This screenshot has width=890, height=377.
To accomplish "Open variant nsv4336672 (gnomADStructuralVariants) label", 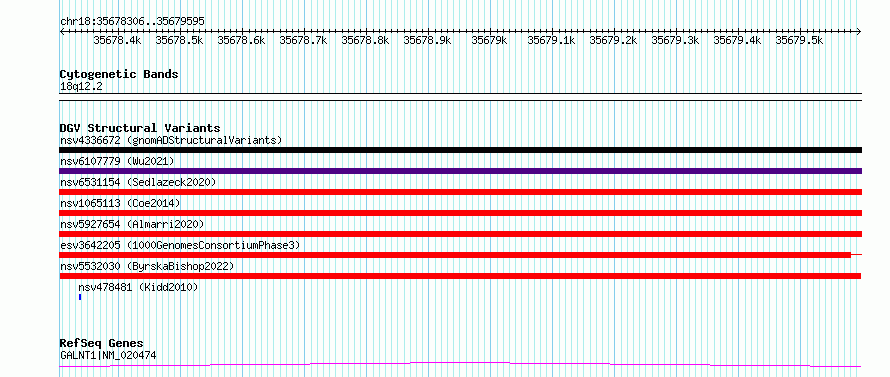I will pos(171,140).
